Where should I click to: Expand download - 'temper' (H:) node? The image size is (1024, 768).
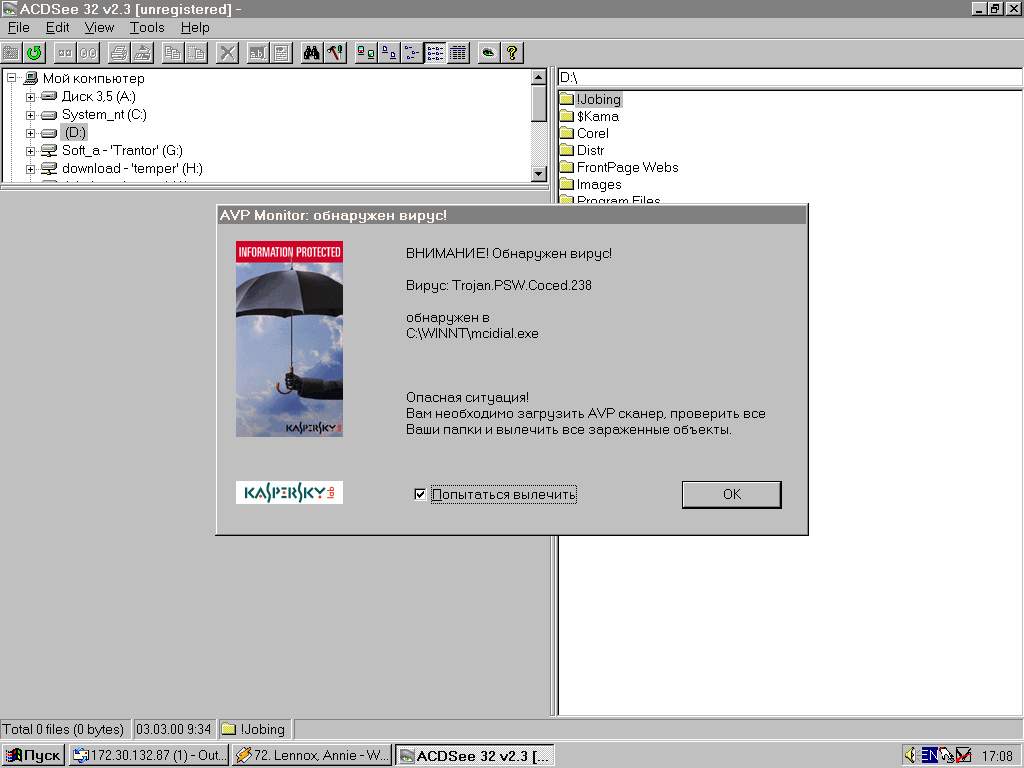(30, 169)
